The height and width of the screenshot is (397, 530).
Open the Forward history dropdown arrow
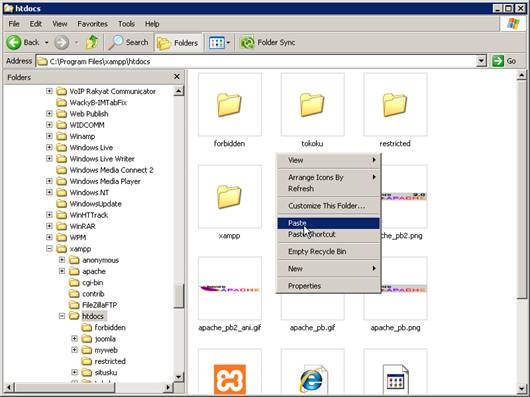coord(76,43)
